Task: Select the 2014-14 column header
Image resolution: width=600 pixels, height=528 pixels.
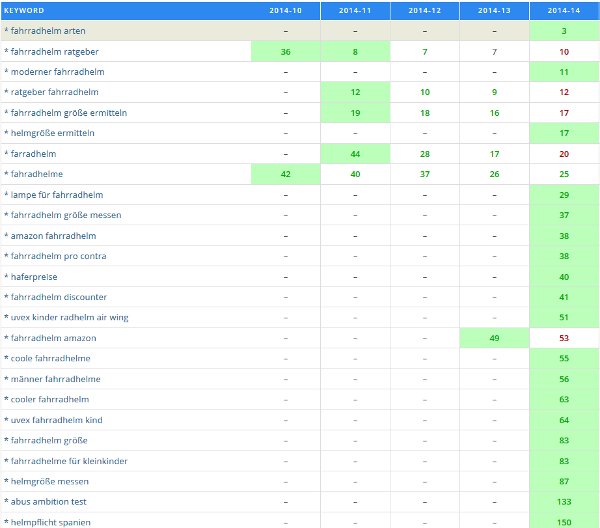Action: pyautogui.click(x=564, y=10)
